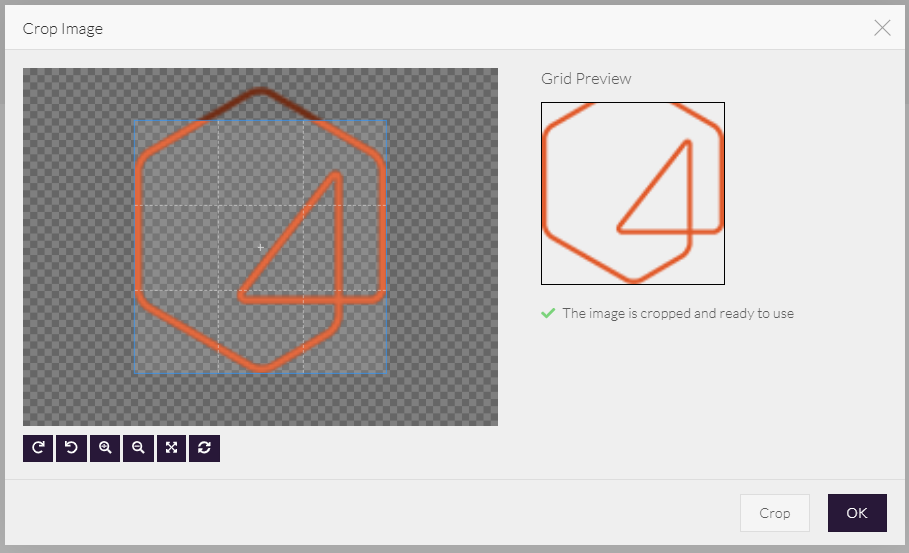
Task: Zoom in on the crop canvas
Action: pyautogui.click(x=105, y=448)
